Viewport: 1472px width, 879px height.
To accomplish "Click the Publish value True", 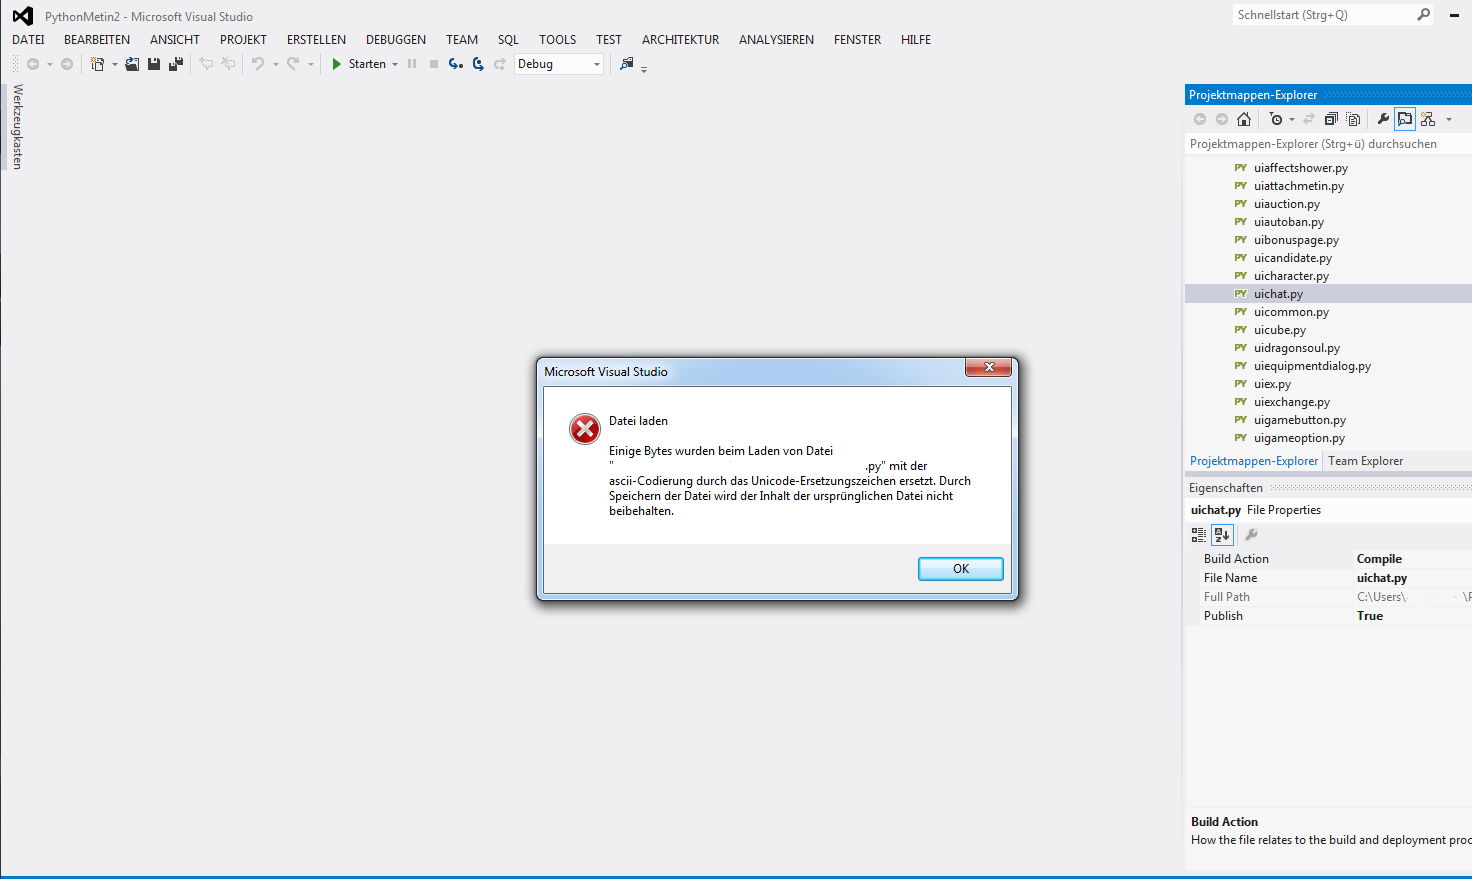I will click(1370, 616).
